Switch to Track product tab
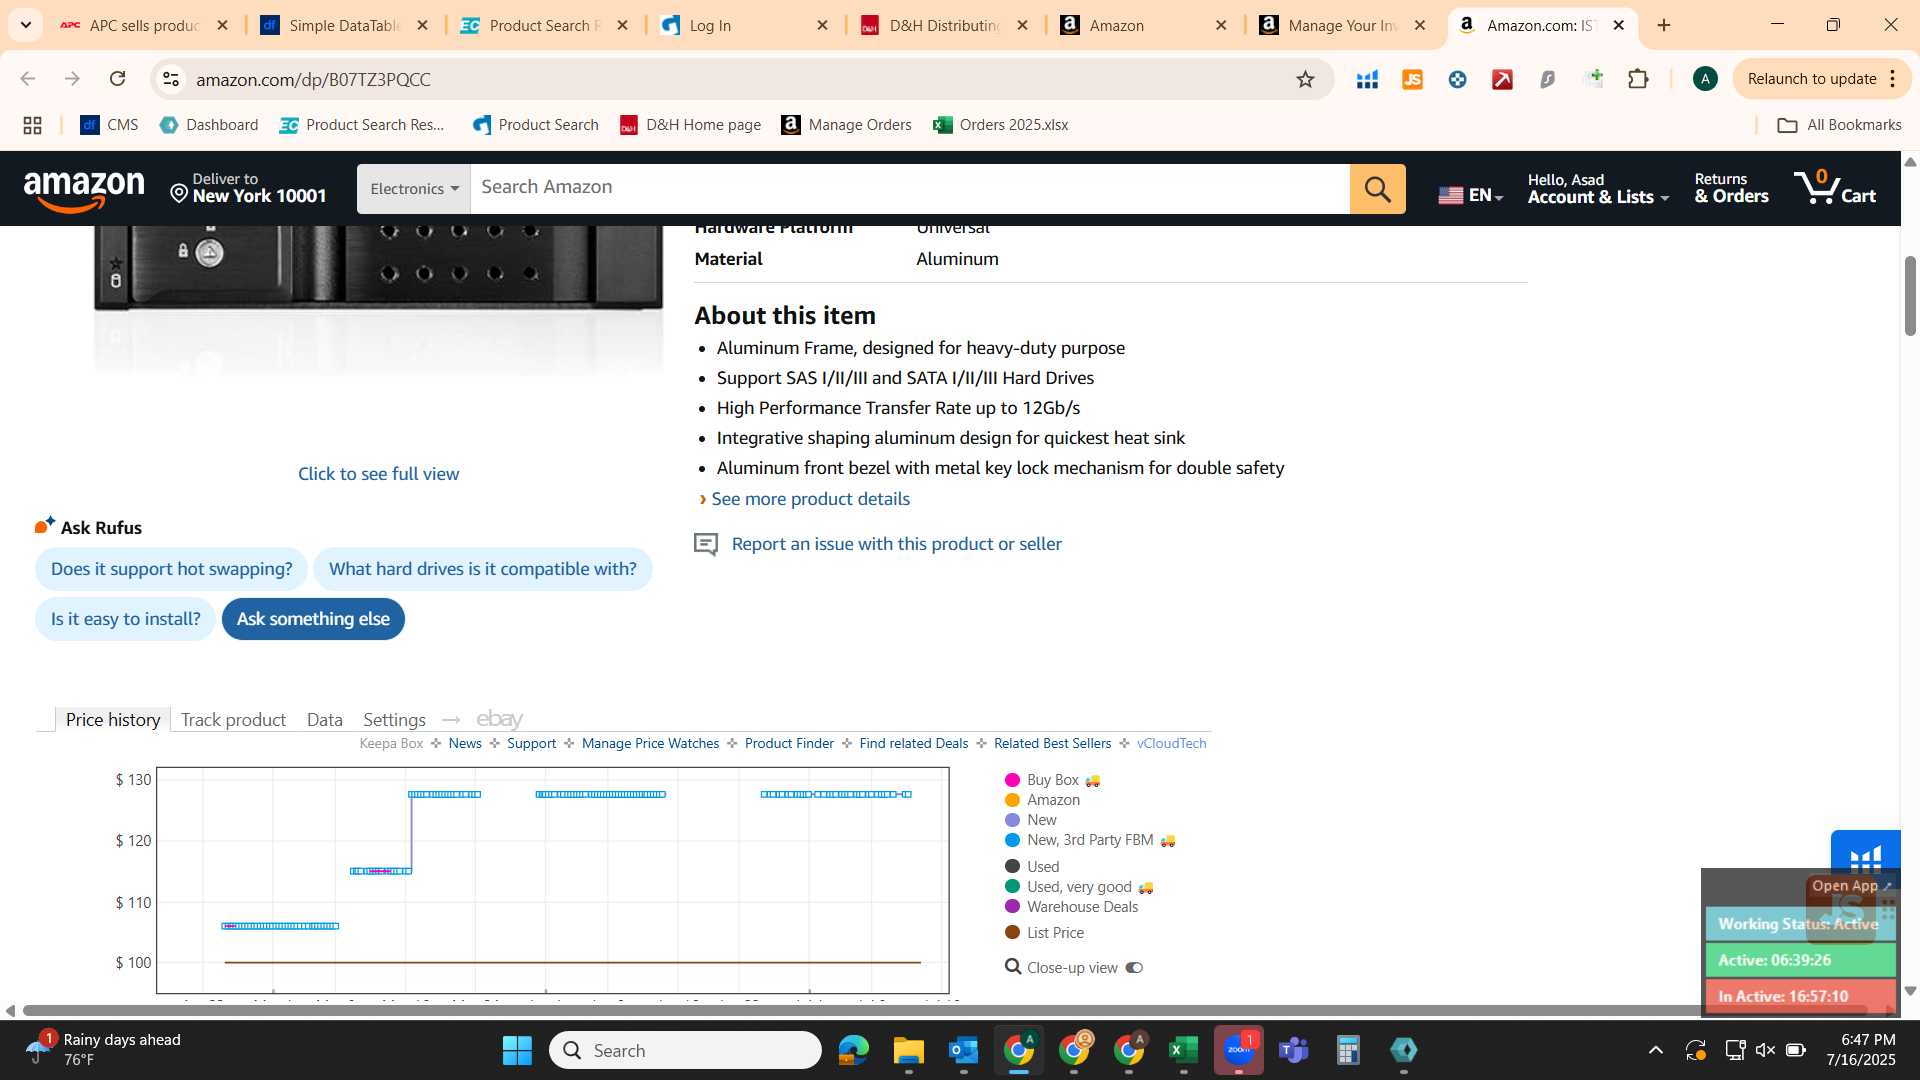 233,720
